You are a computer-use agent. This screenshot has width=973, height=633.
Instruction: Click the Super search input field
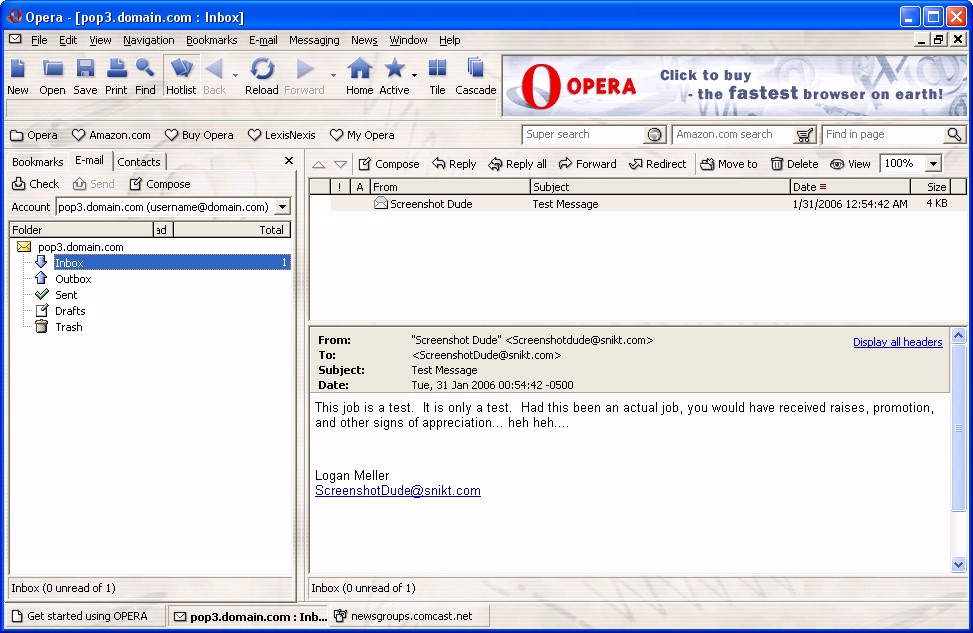(583, 135)
